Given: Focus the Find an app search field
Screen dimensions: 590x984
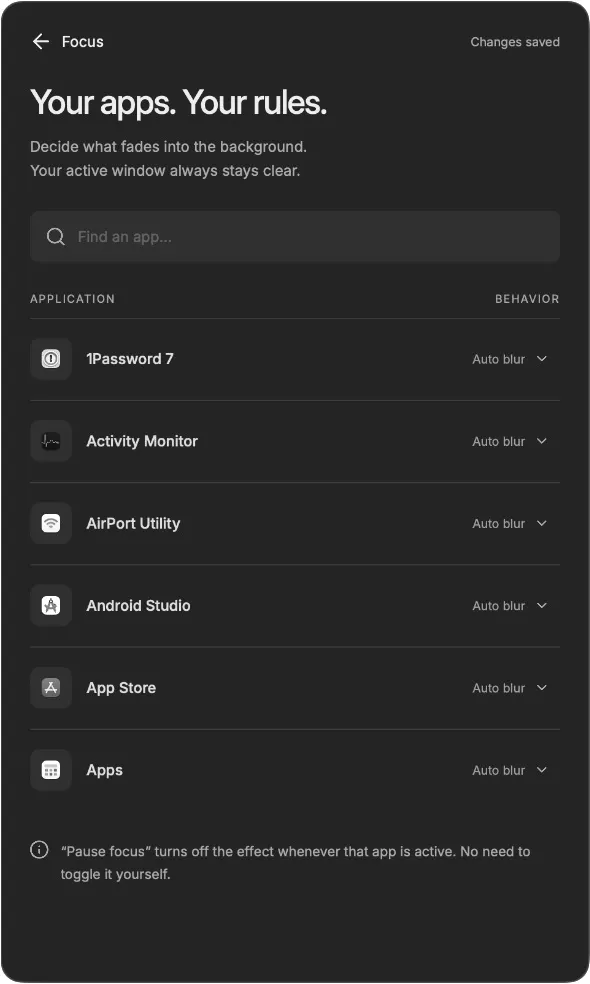Looking at the screenshot, I should [x=295, y=237].
